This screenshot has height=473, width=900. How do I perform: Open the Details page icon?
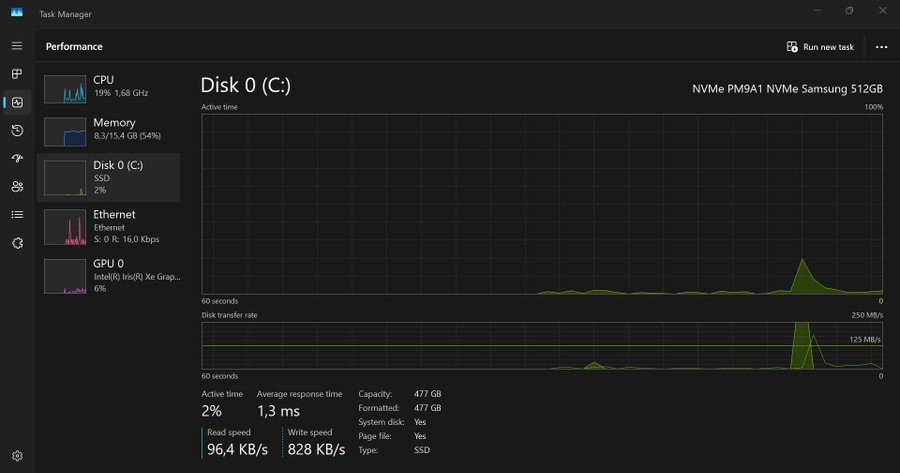(17, 214)
